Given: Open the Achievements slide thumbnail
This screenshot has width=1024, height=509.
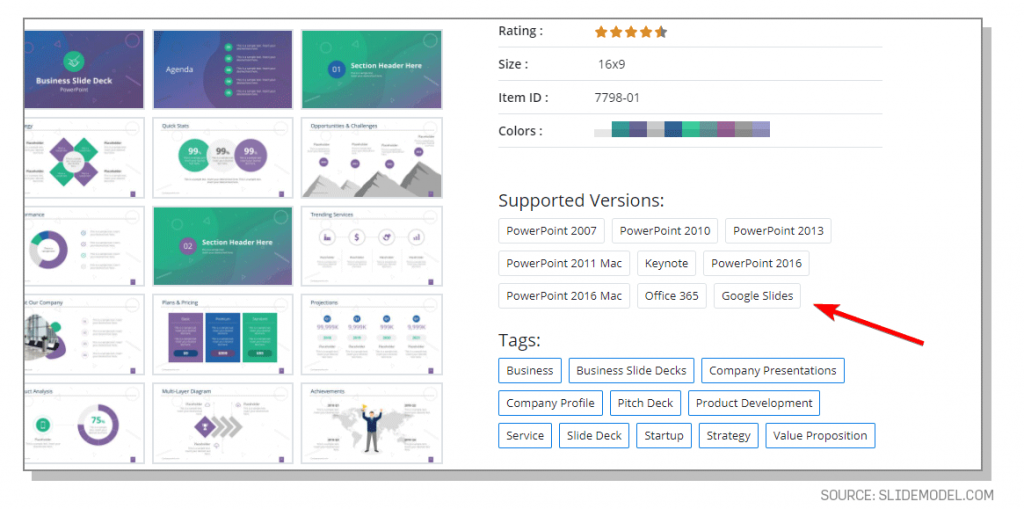Looking at the screenshot, I should pos(372,423).
